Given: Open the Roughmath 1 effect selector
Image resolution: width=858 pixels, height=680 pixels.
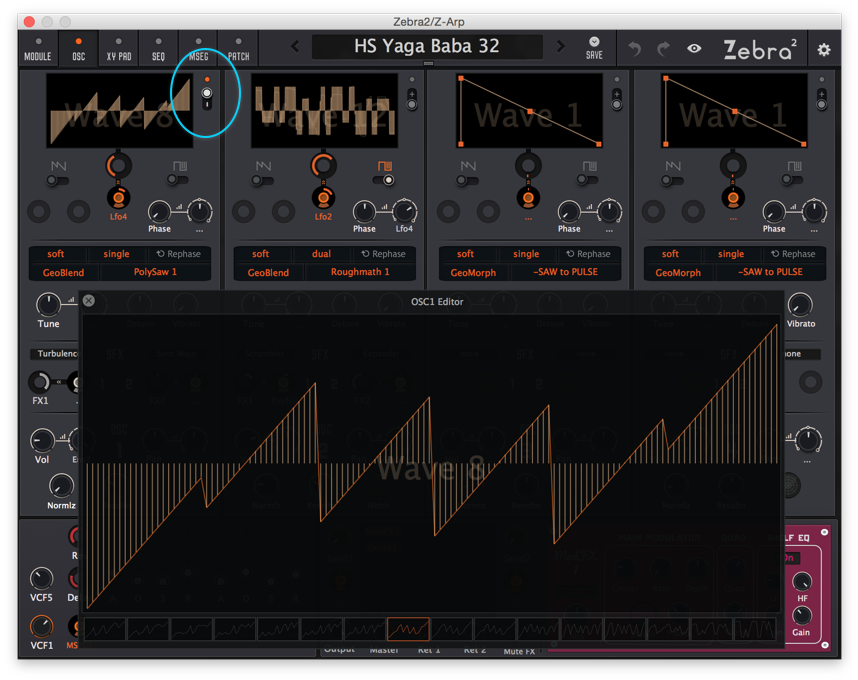Looking at the screenshot, I should click(360, 272).
